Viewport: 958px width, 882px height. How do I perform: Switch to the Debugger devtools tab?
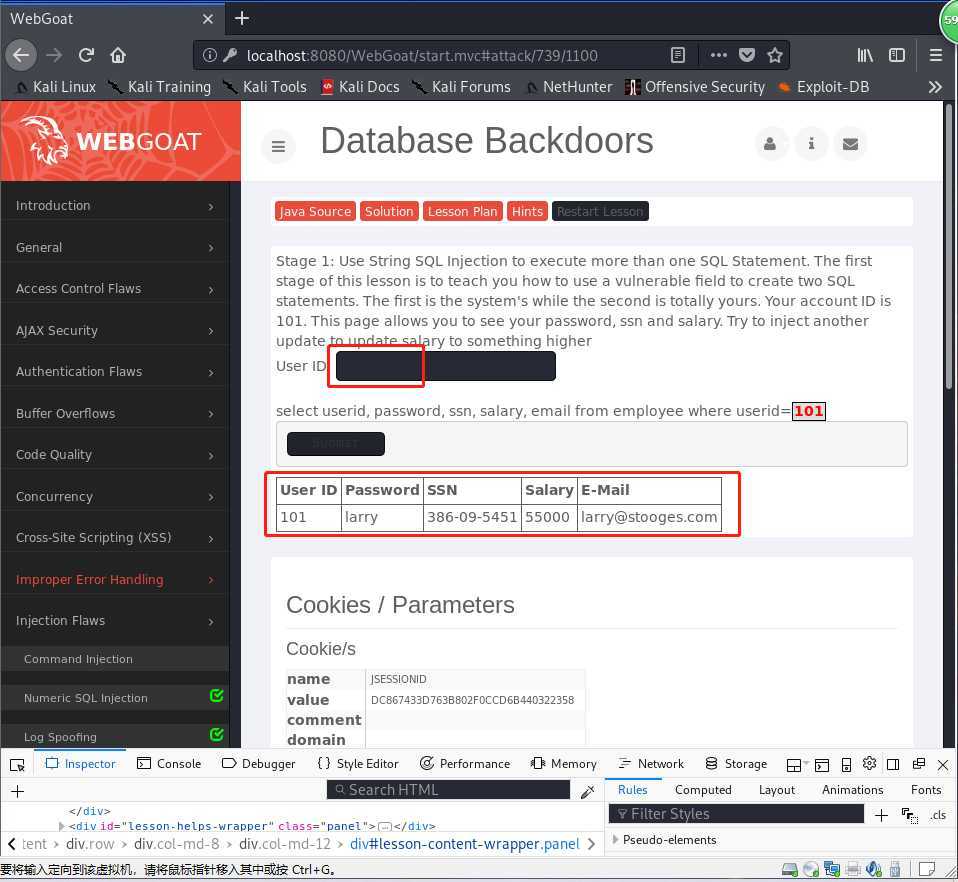click(x=258, y=765)
